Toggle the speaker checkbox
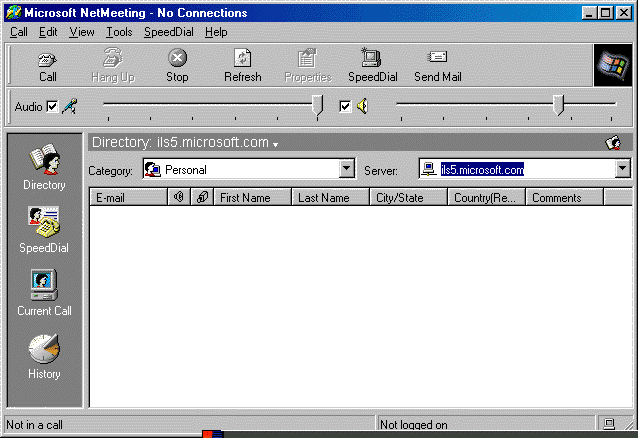This screenshot has width=638, height=438. [345, 107]
